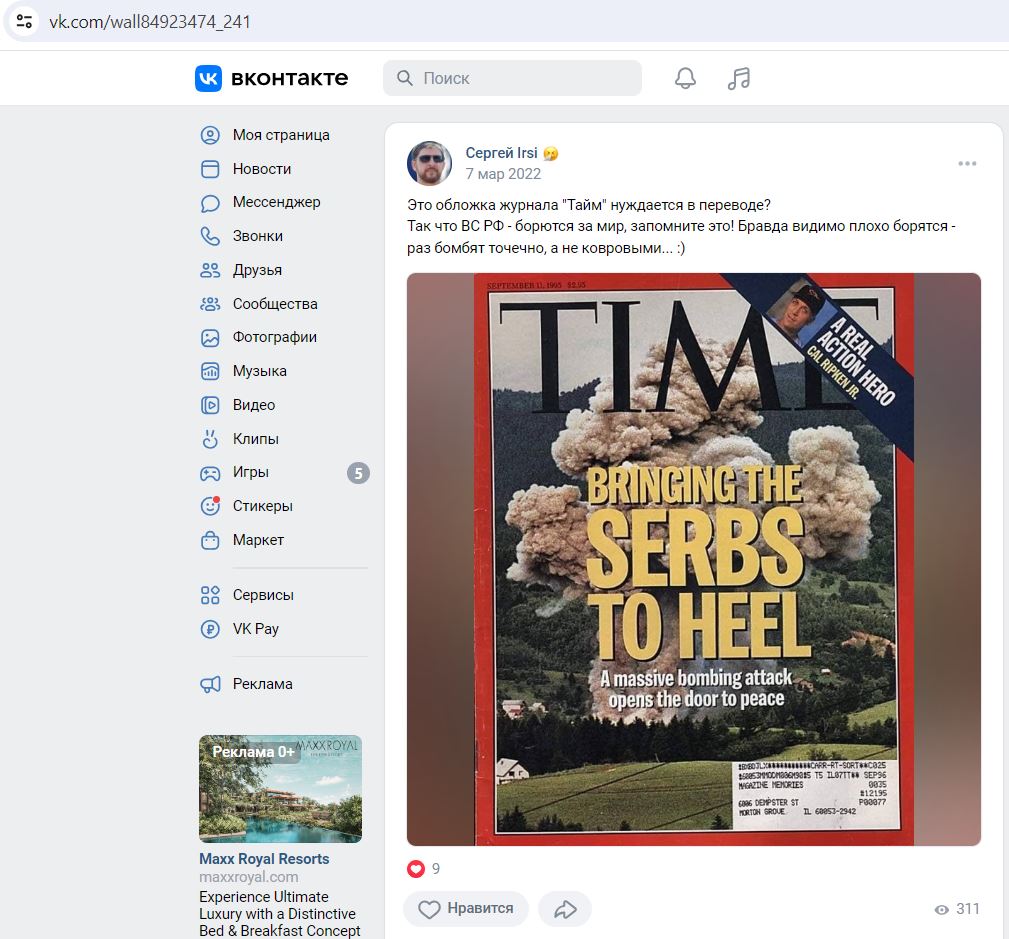The image size is (1009, 939).
Task: Click the Музыка icon in sidebar
Action: [x=210, y=371]
